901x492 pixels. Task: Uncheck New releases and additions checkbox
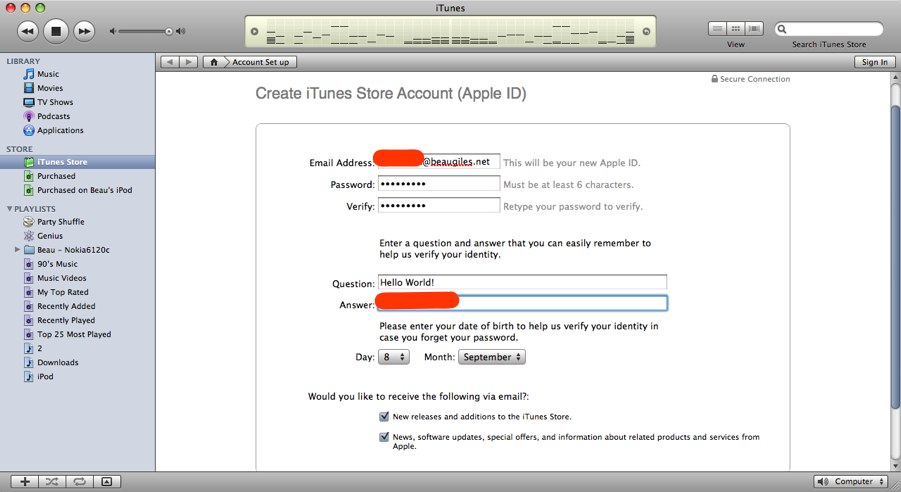click(384, 416)
